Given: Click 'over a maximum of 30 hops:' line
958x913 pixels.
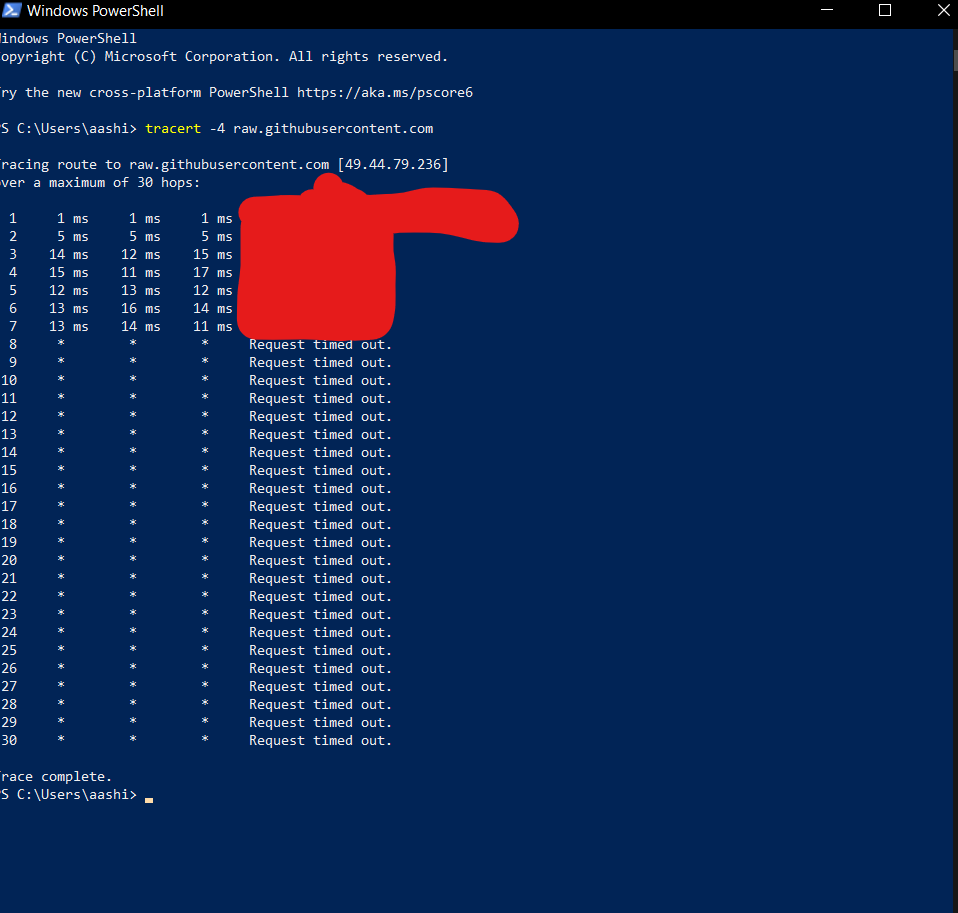Looking at the screenshot, I should (100, 183).
